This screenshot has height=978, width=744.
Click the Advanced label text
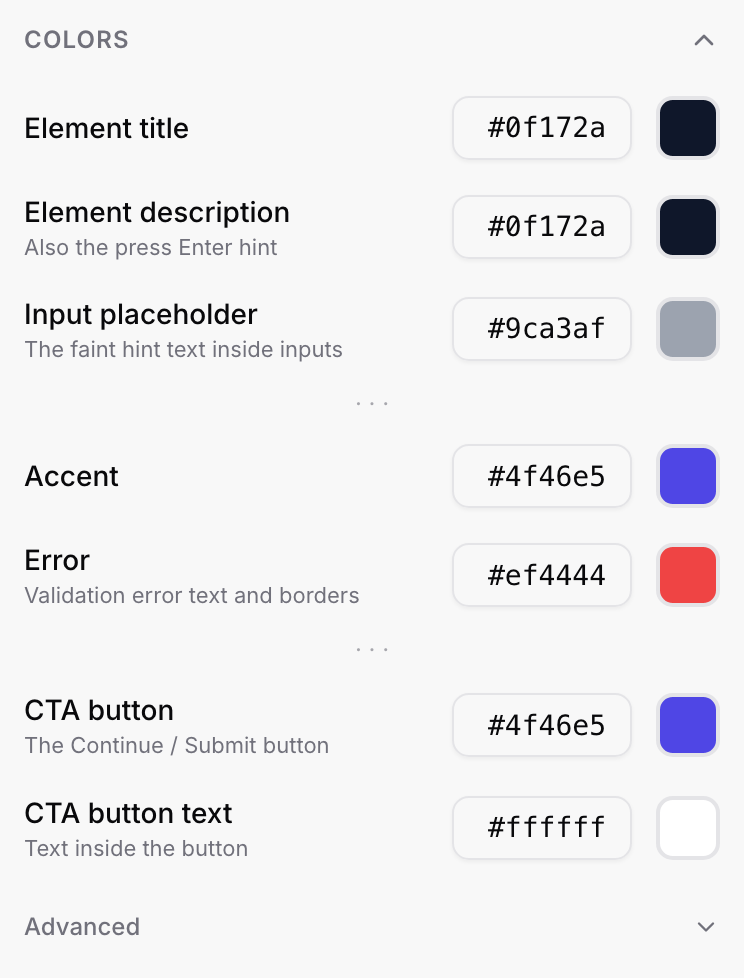tap(82, 927)
